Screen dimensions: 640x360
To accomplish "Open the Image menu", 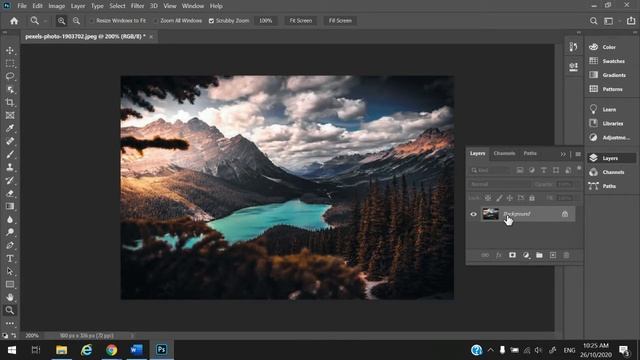I will pyautogui.click(x=56, y=6).
